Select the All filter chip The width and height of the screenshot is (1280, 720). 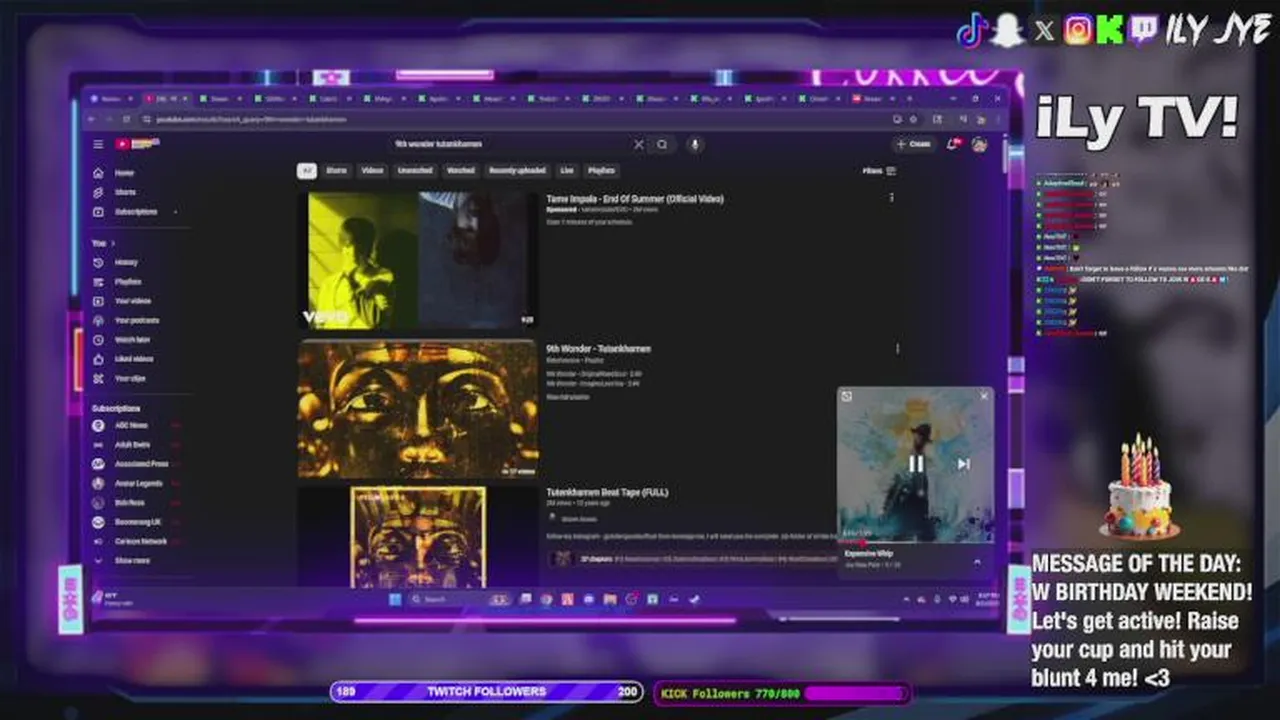(307, 171)
